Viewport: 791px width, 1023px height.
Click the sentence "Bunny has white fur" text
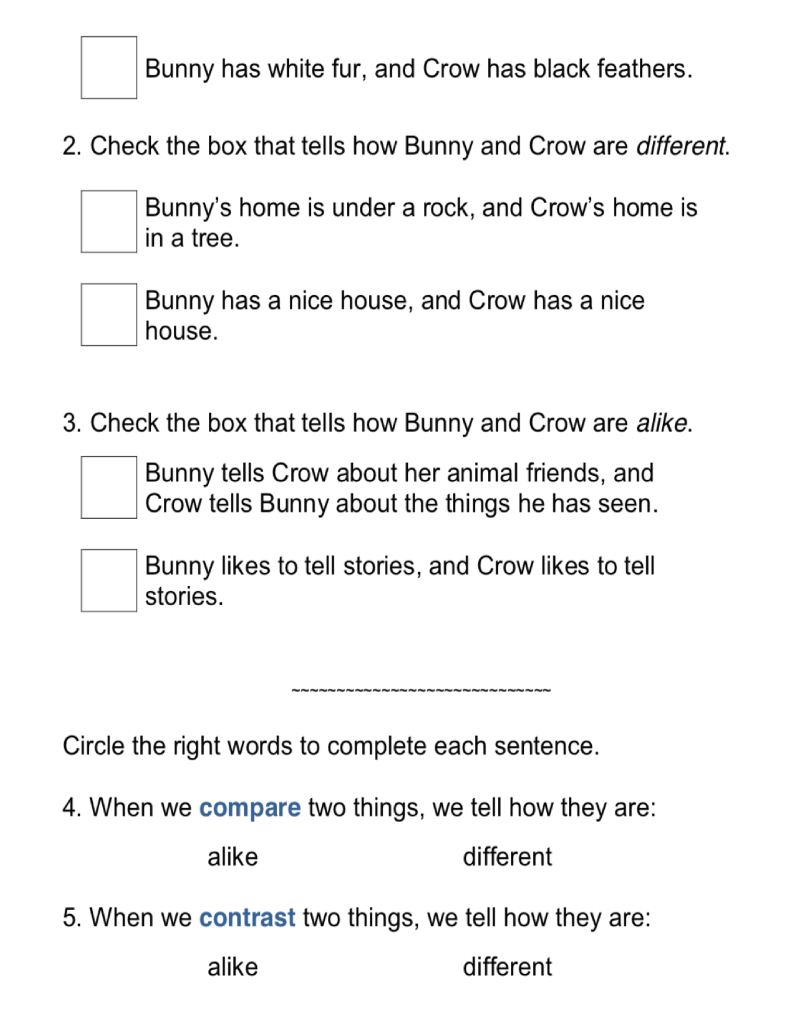click(418, 70)
